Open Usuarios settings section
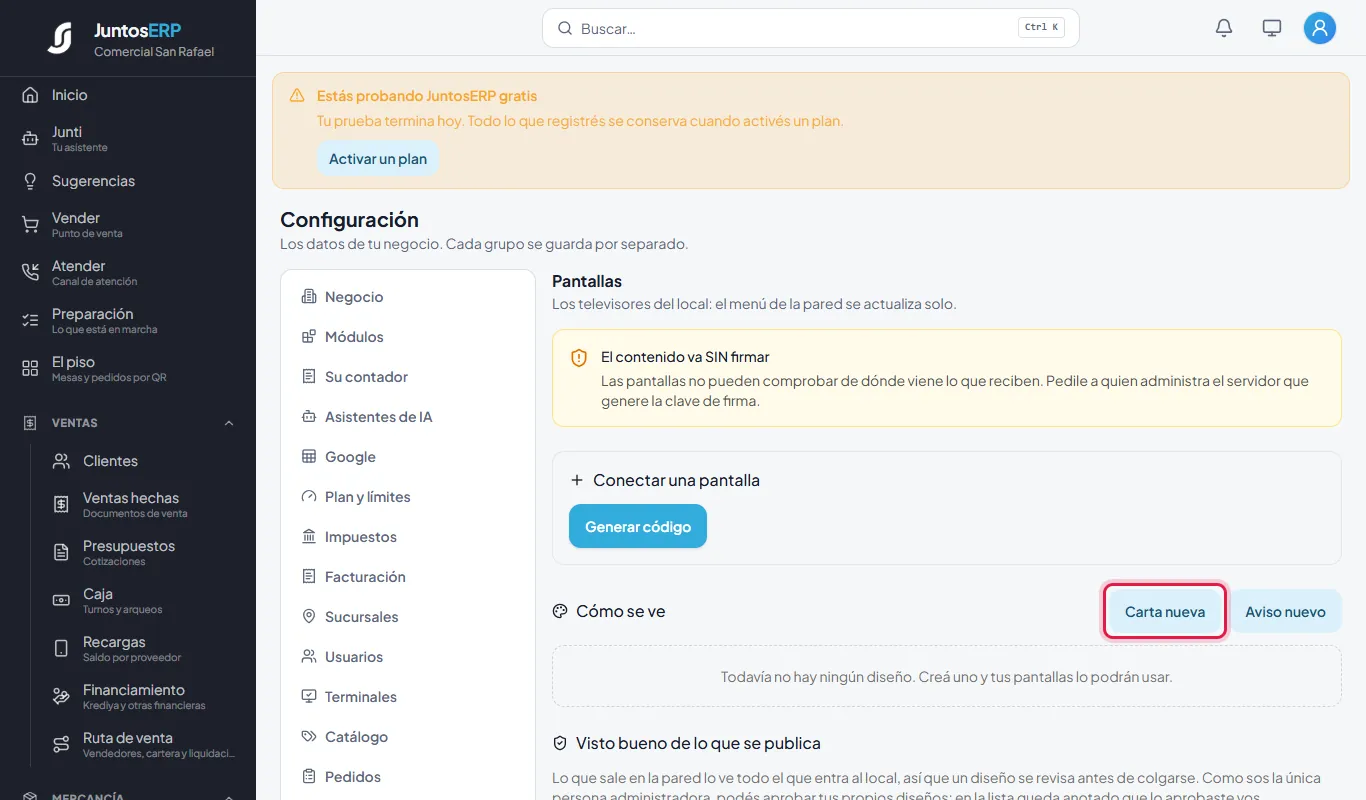1366x800 pixels. click(408, 657)
